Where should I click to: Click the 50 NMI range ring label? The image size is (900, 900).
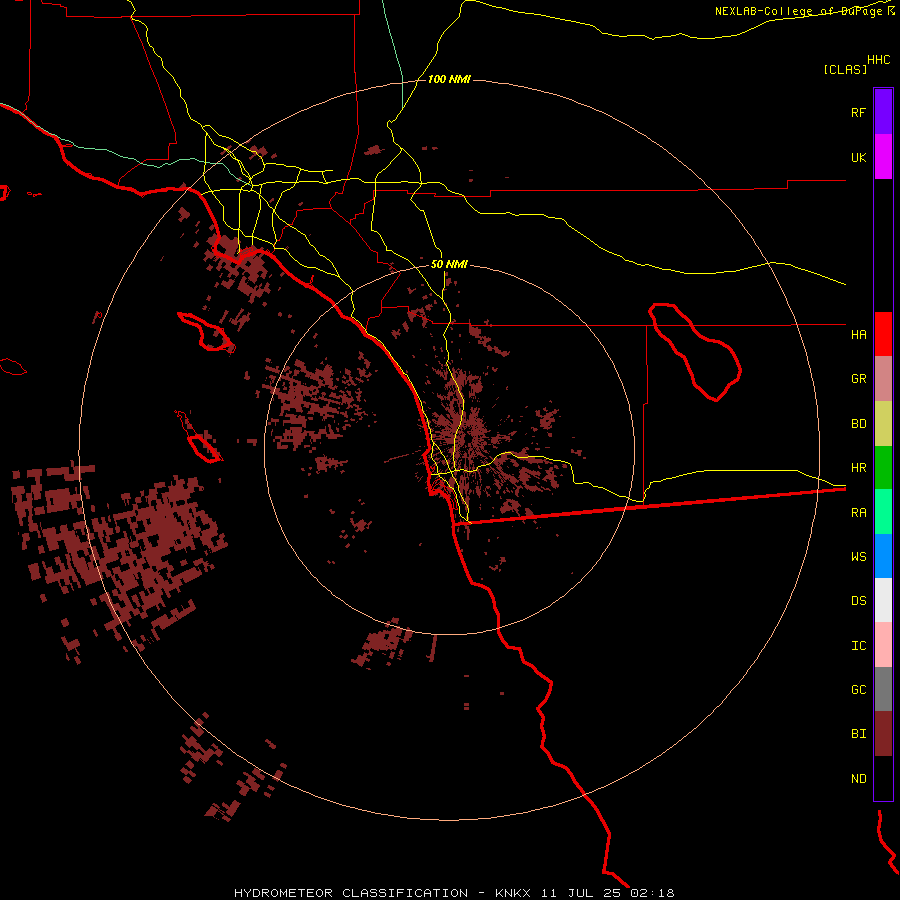pos(449,264)
